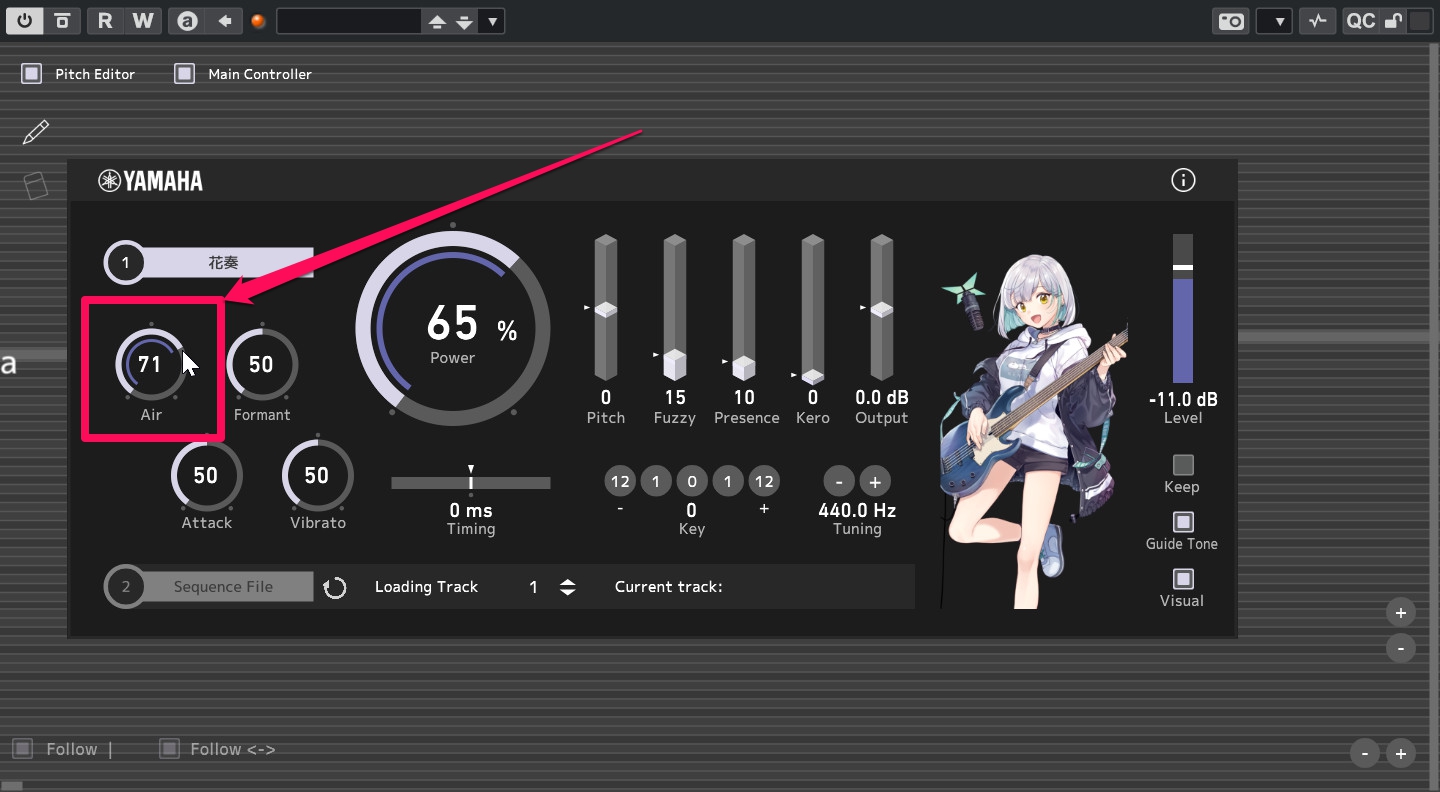
Task: Click the right 12 key button
Action: click(x=764, y=482)
